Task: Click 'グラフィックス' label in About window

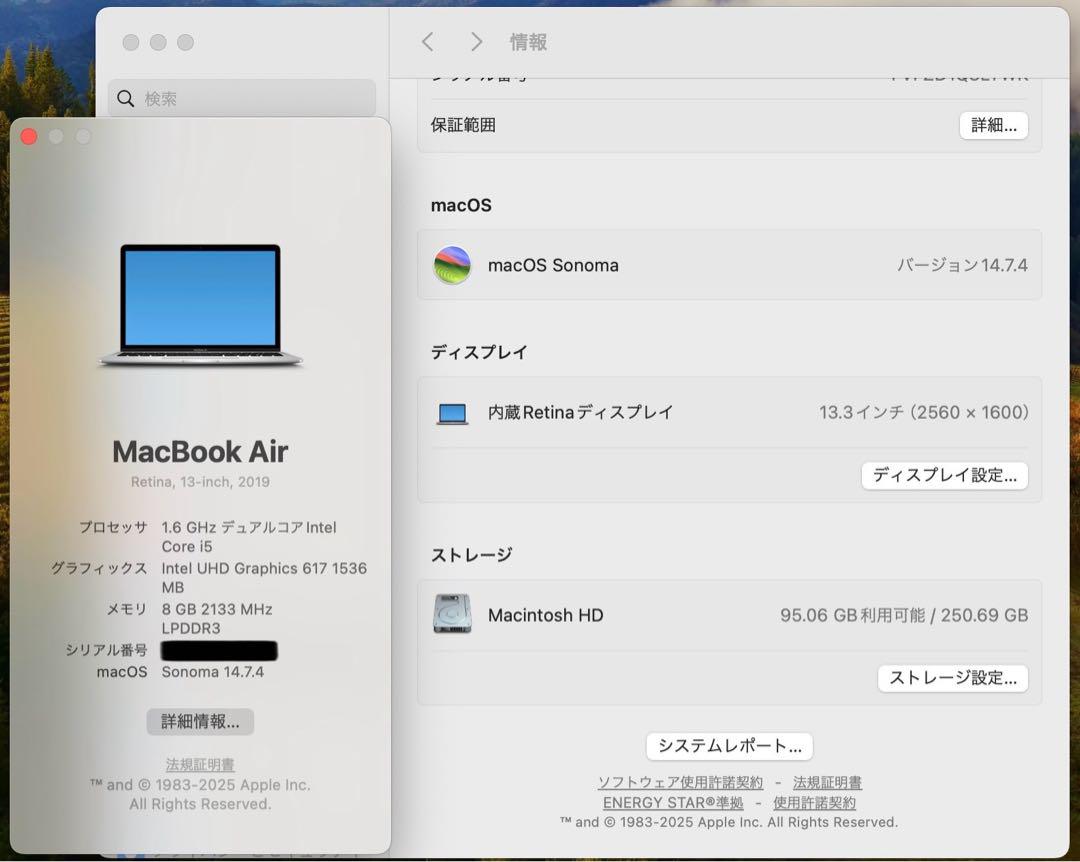Action: 99,568
